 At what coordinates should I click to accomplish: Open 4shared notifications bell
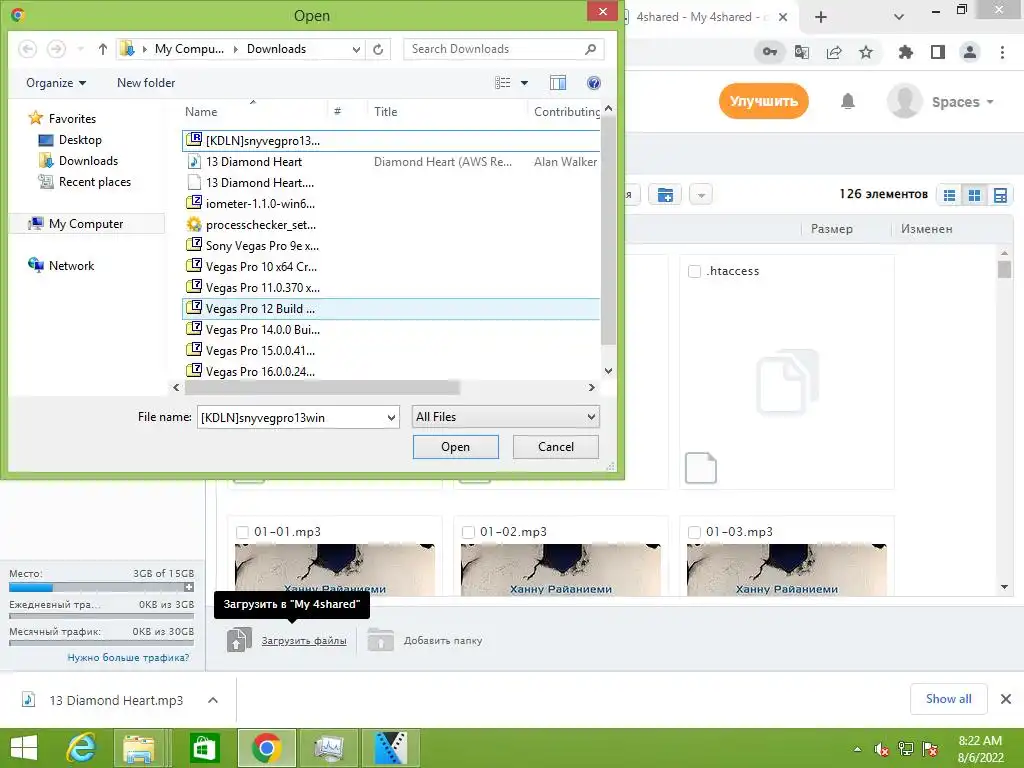click(x=848, y=101)
